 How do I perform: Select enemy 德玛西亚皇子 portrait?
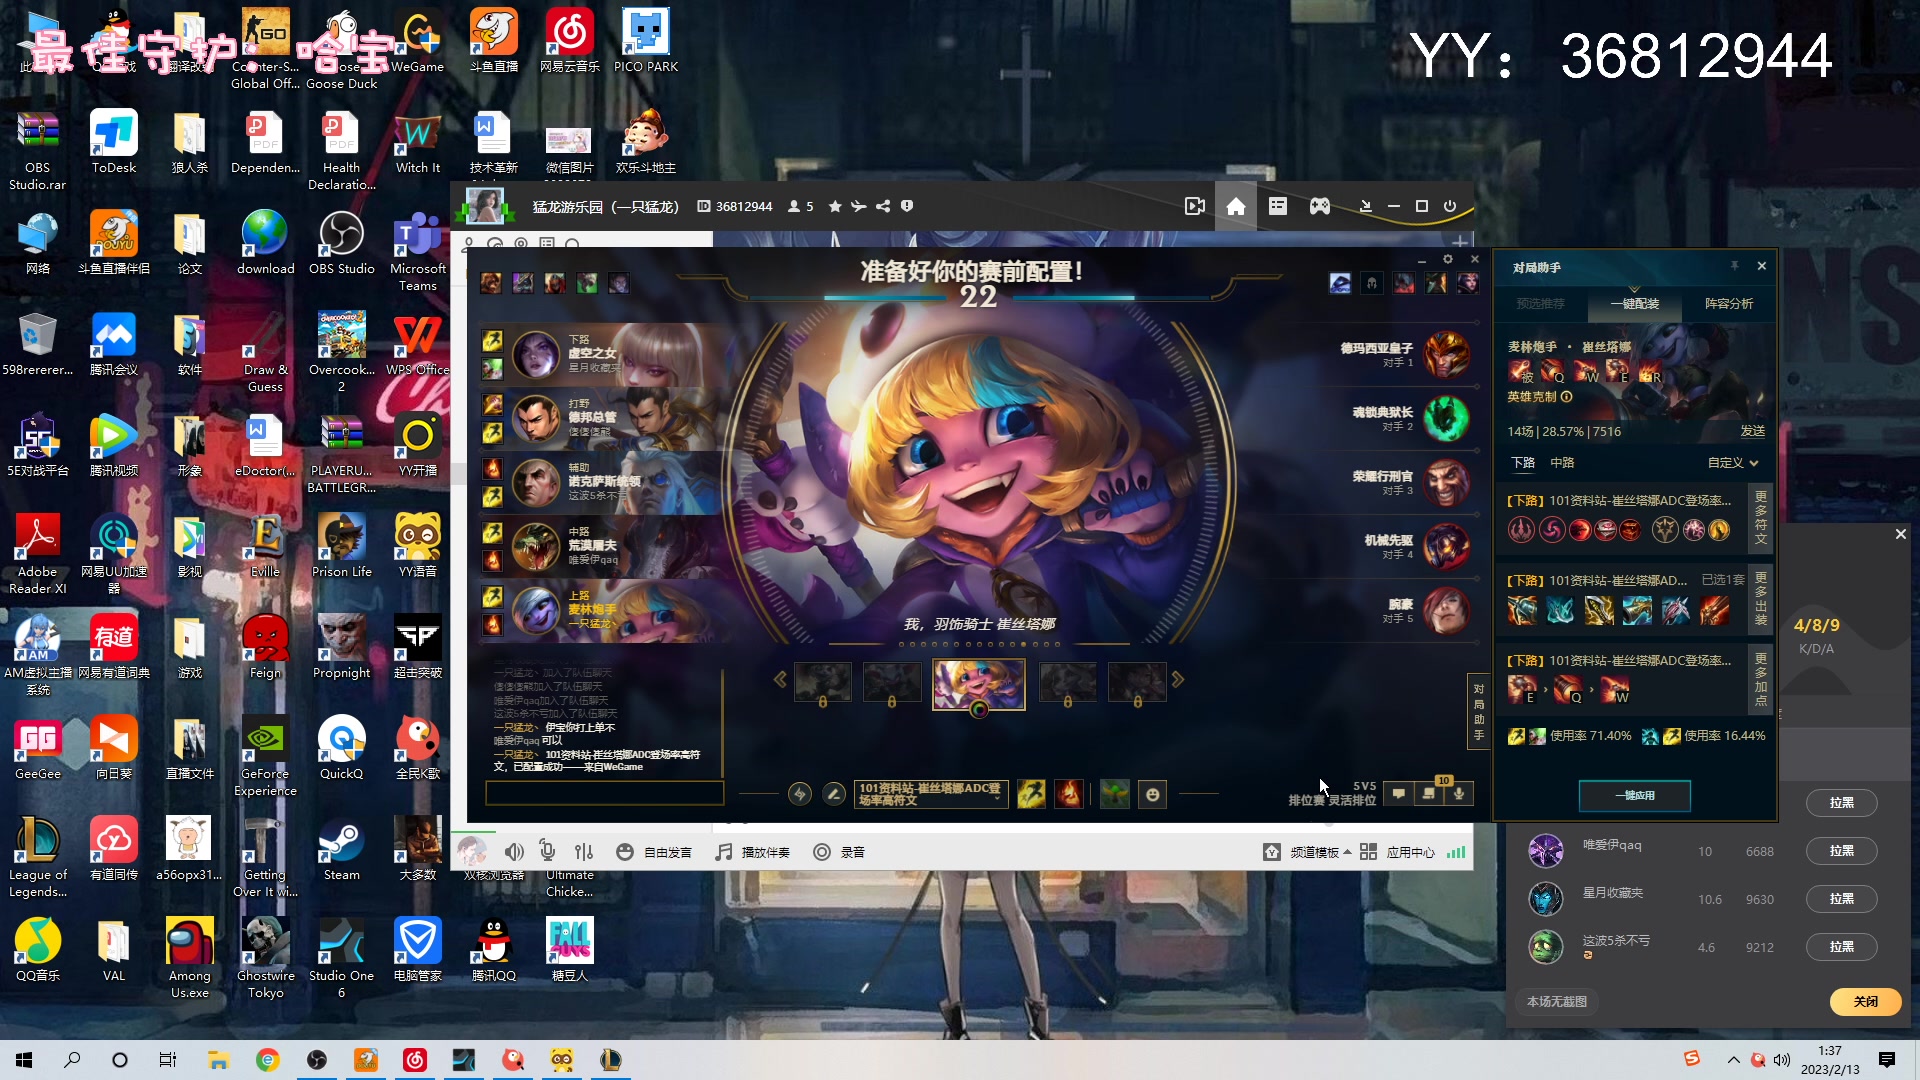pyautogui.click(x=1446, y=354)
